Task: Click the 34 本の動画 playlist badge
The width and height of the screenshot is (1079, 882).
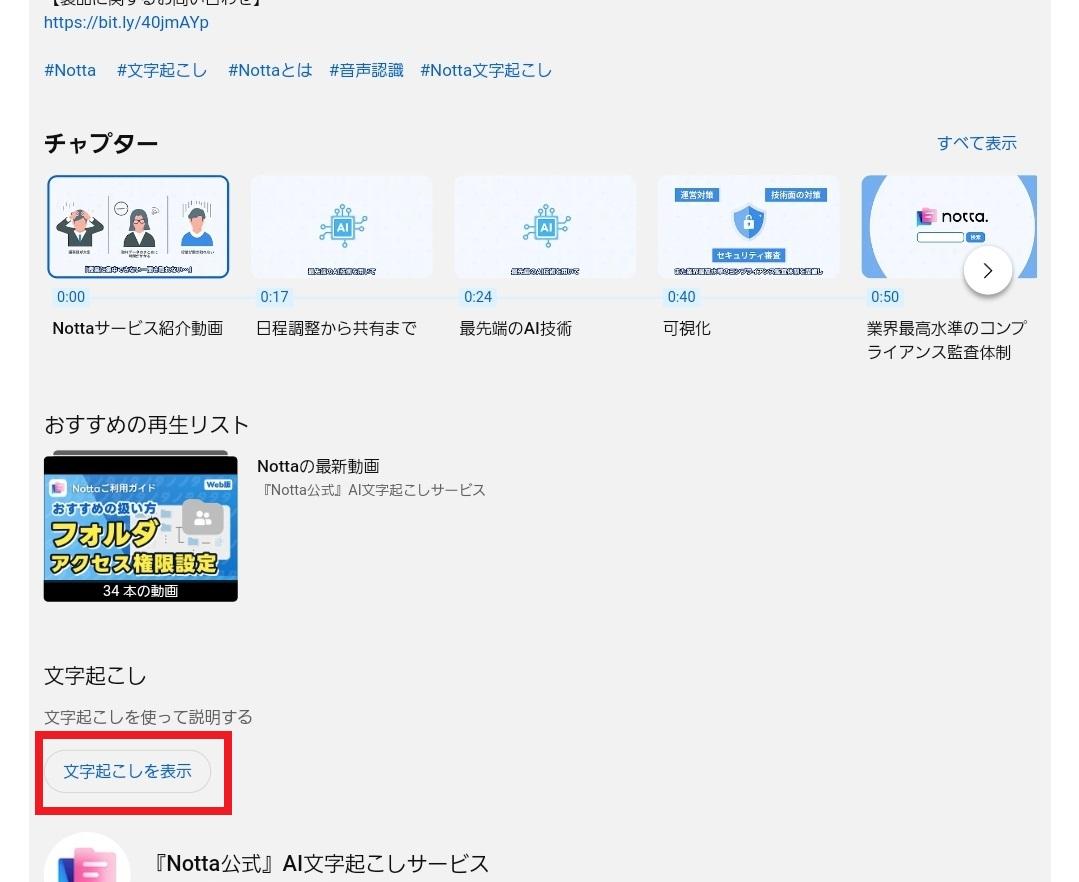Action: (140, 591)
